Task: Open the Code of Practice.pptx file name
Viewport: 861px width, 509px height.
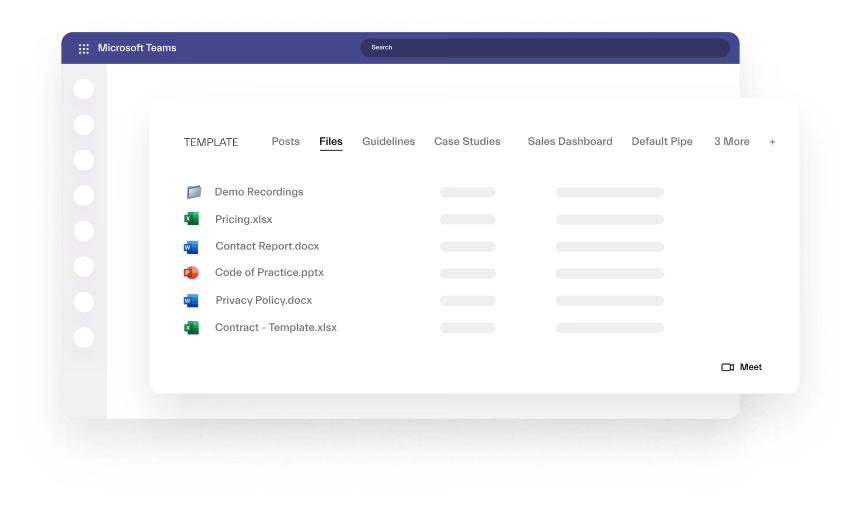Action: coord(269,272)
